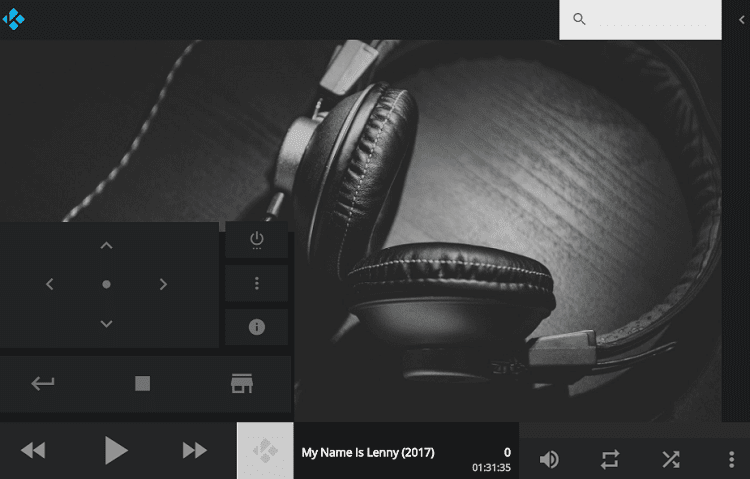Screen dimensions: 750x479
Task: Open the home store icon on remote
Action: tap(241, 383)
